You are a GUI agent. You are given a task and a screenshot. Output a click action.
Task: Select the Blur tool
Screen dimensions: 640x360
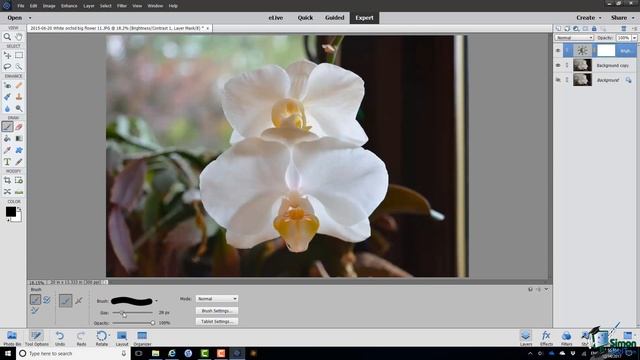click(7, 109)
